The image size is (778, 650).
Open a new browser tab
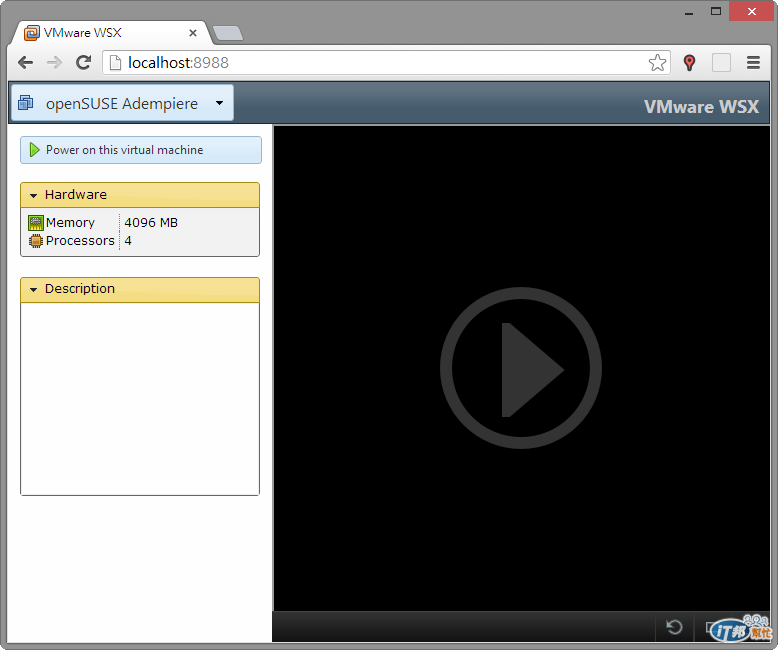pos(228,33)
